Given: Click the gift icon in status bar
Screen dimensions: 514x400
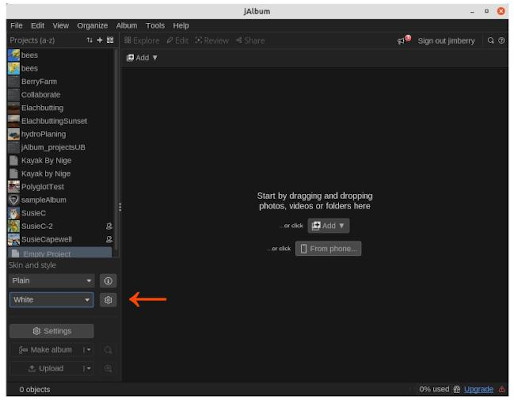Looking at the screenshot, I should 457,389.
